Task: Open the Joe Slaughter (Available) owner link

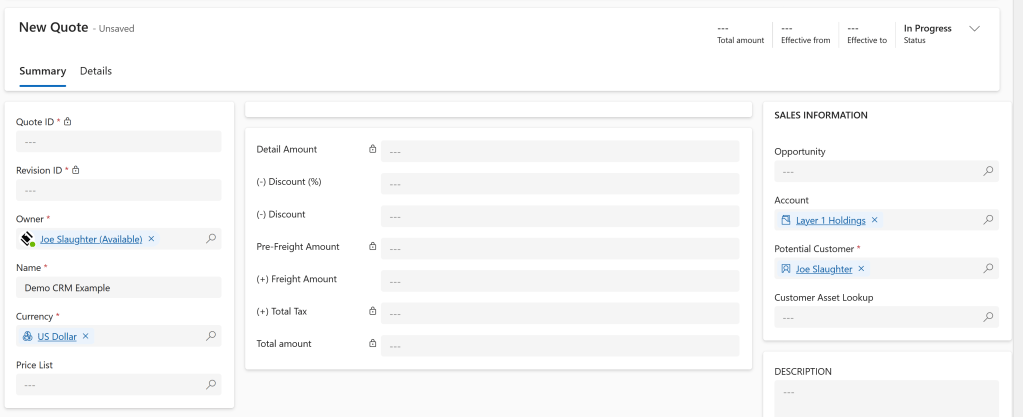Action: 91,239
